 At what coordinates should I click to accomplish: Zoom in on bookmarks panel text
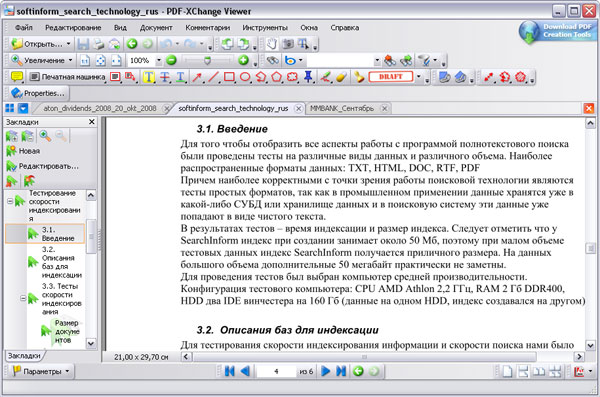pos(45,136)
